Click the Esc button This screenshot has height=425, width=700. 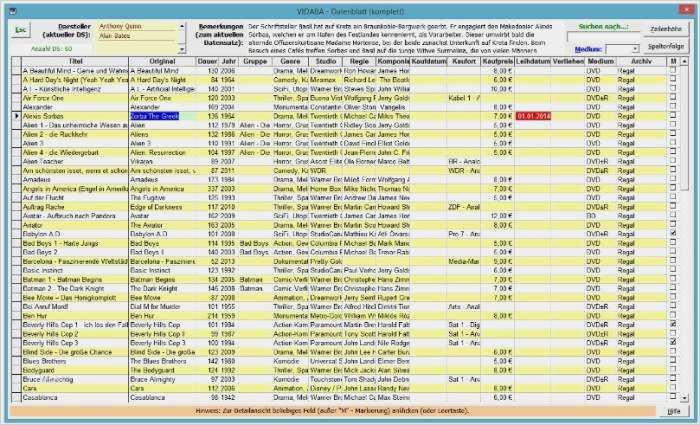[21, 30]
